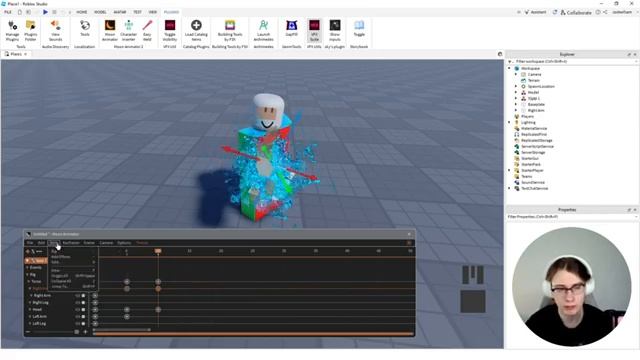Viewport: 640px width, 360px height.
Task: Select SoundService in Explorer
Action: tap(533, 182)
